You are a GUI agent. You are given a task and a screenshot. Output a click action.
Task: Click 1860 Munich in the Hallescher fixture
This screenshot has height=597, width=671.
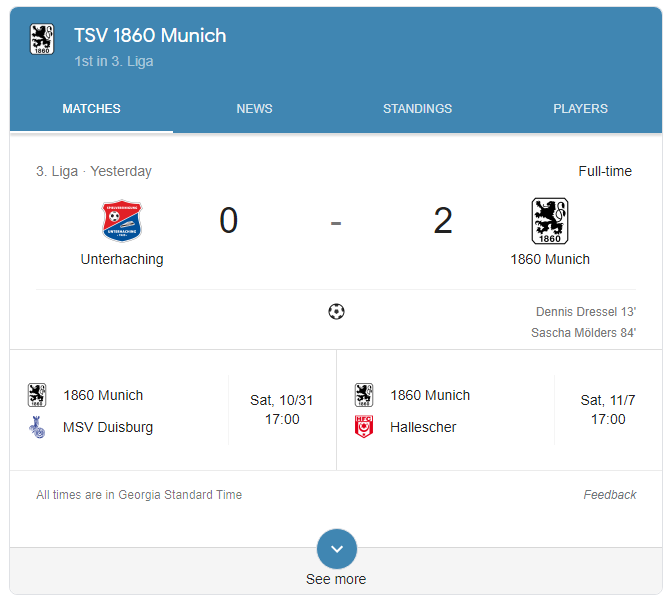pos(430,395)
